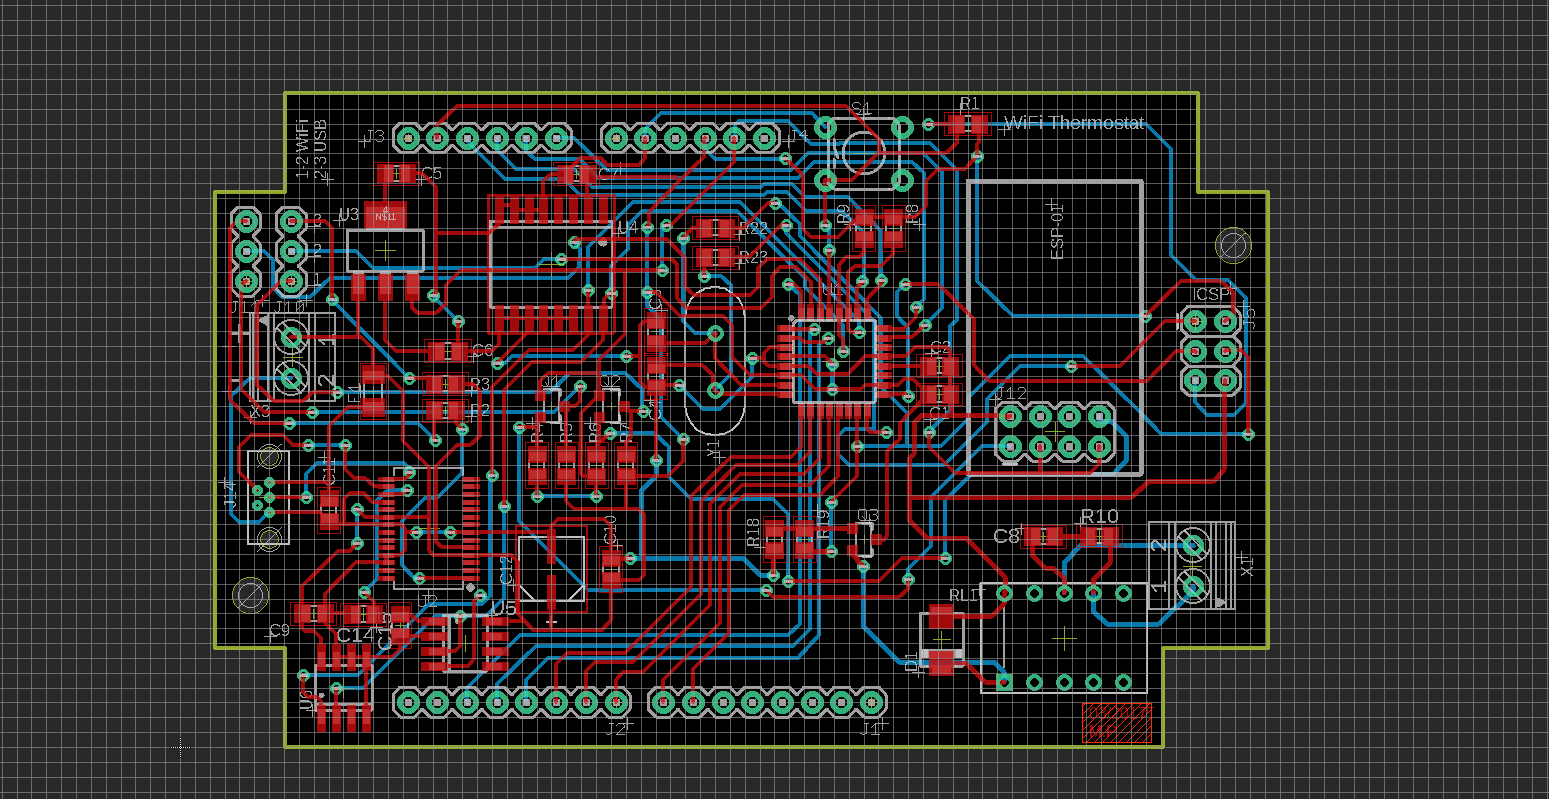Select capacitor C8 near the relay
Screen dimensions: 1549x799
coord(1041,537)
